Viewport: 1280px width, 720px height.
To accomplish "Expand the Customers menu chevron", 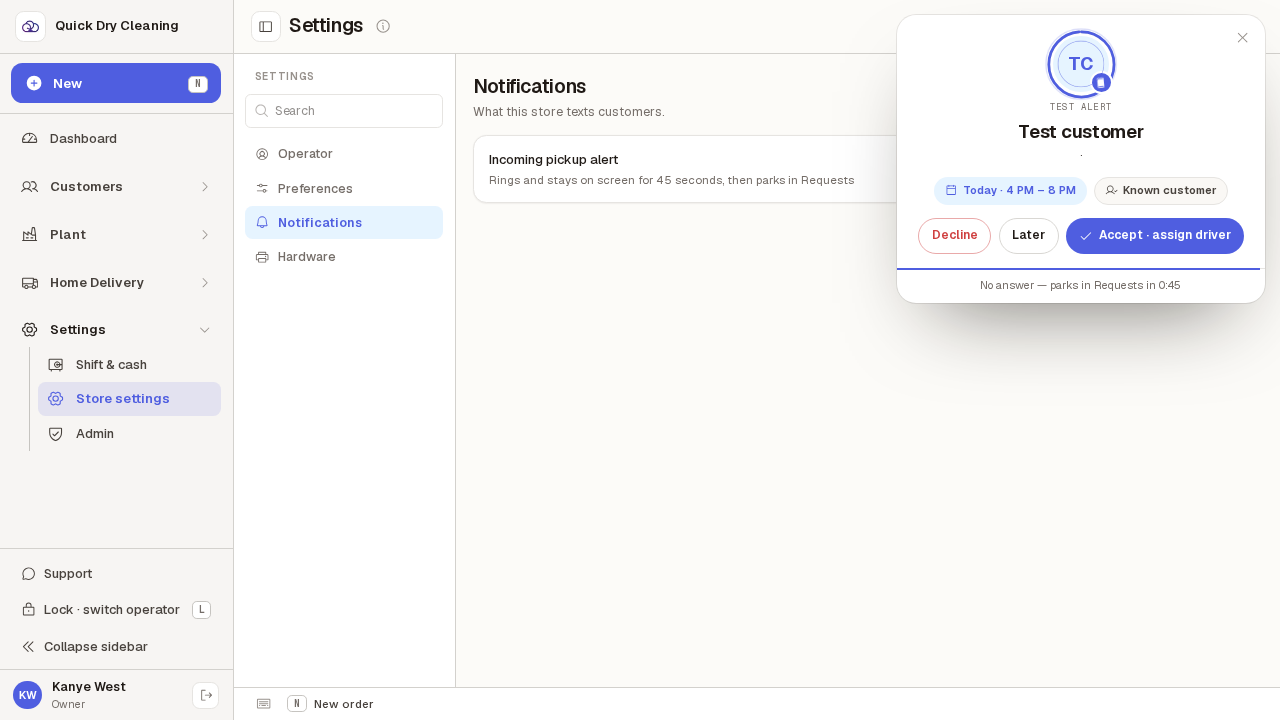I will point(205,187).
